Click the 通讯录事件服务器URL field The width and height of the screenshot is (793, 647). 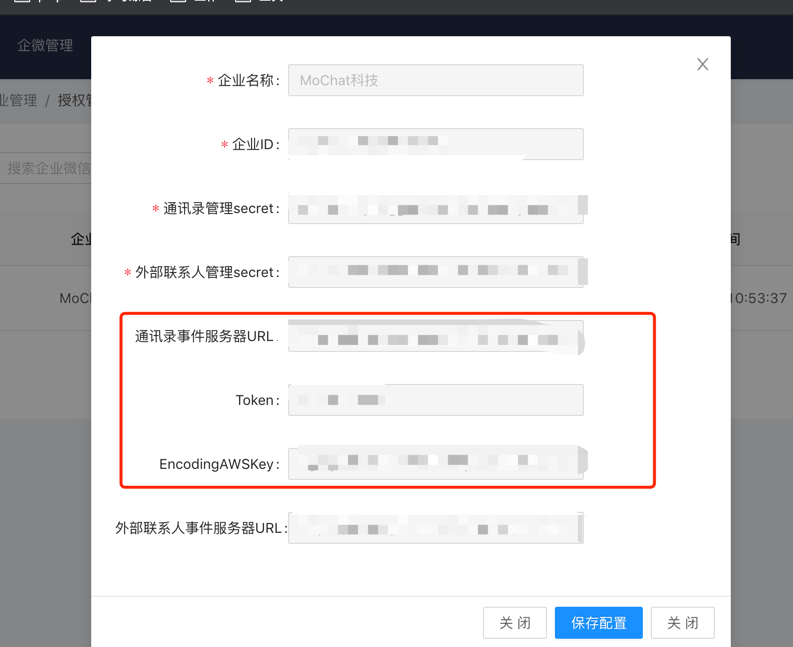(x=435, y=337)
